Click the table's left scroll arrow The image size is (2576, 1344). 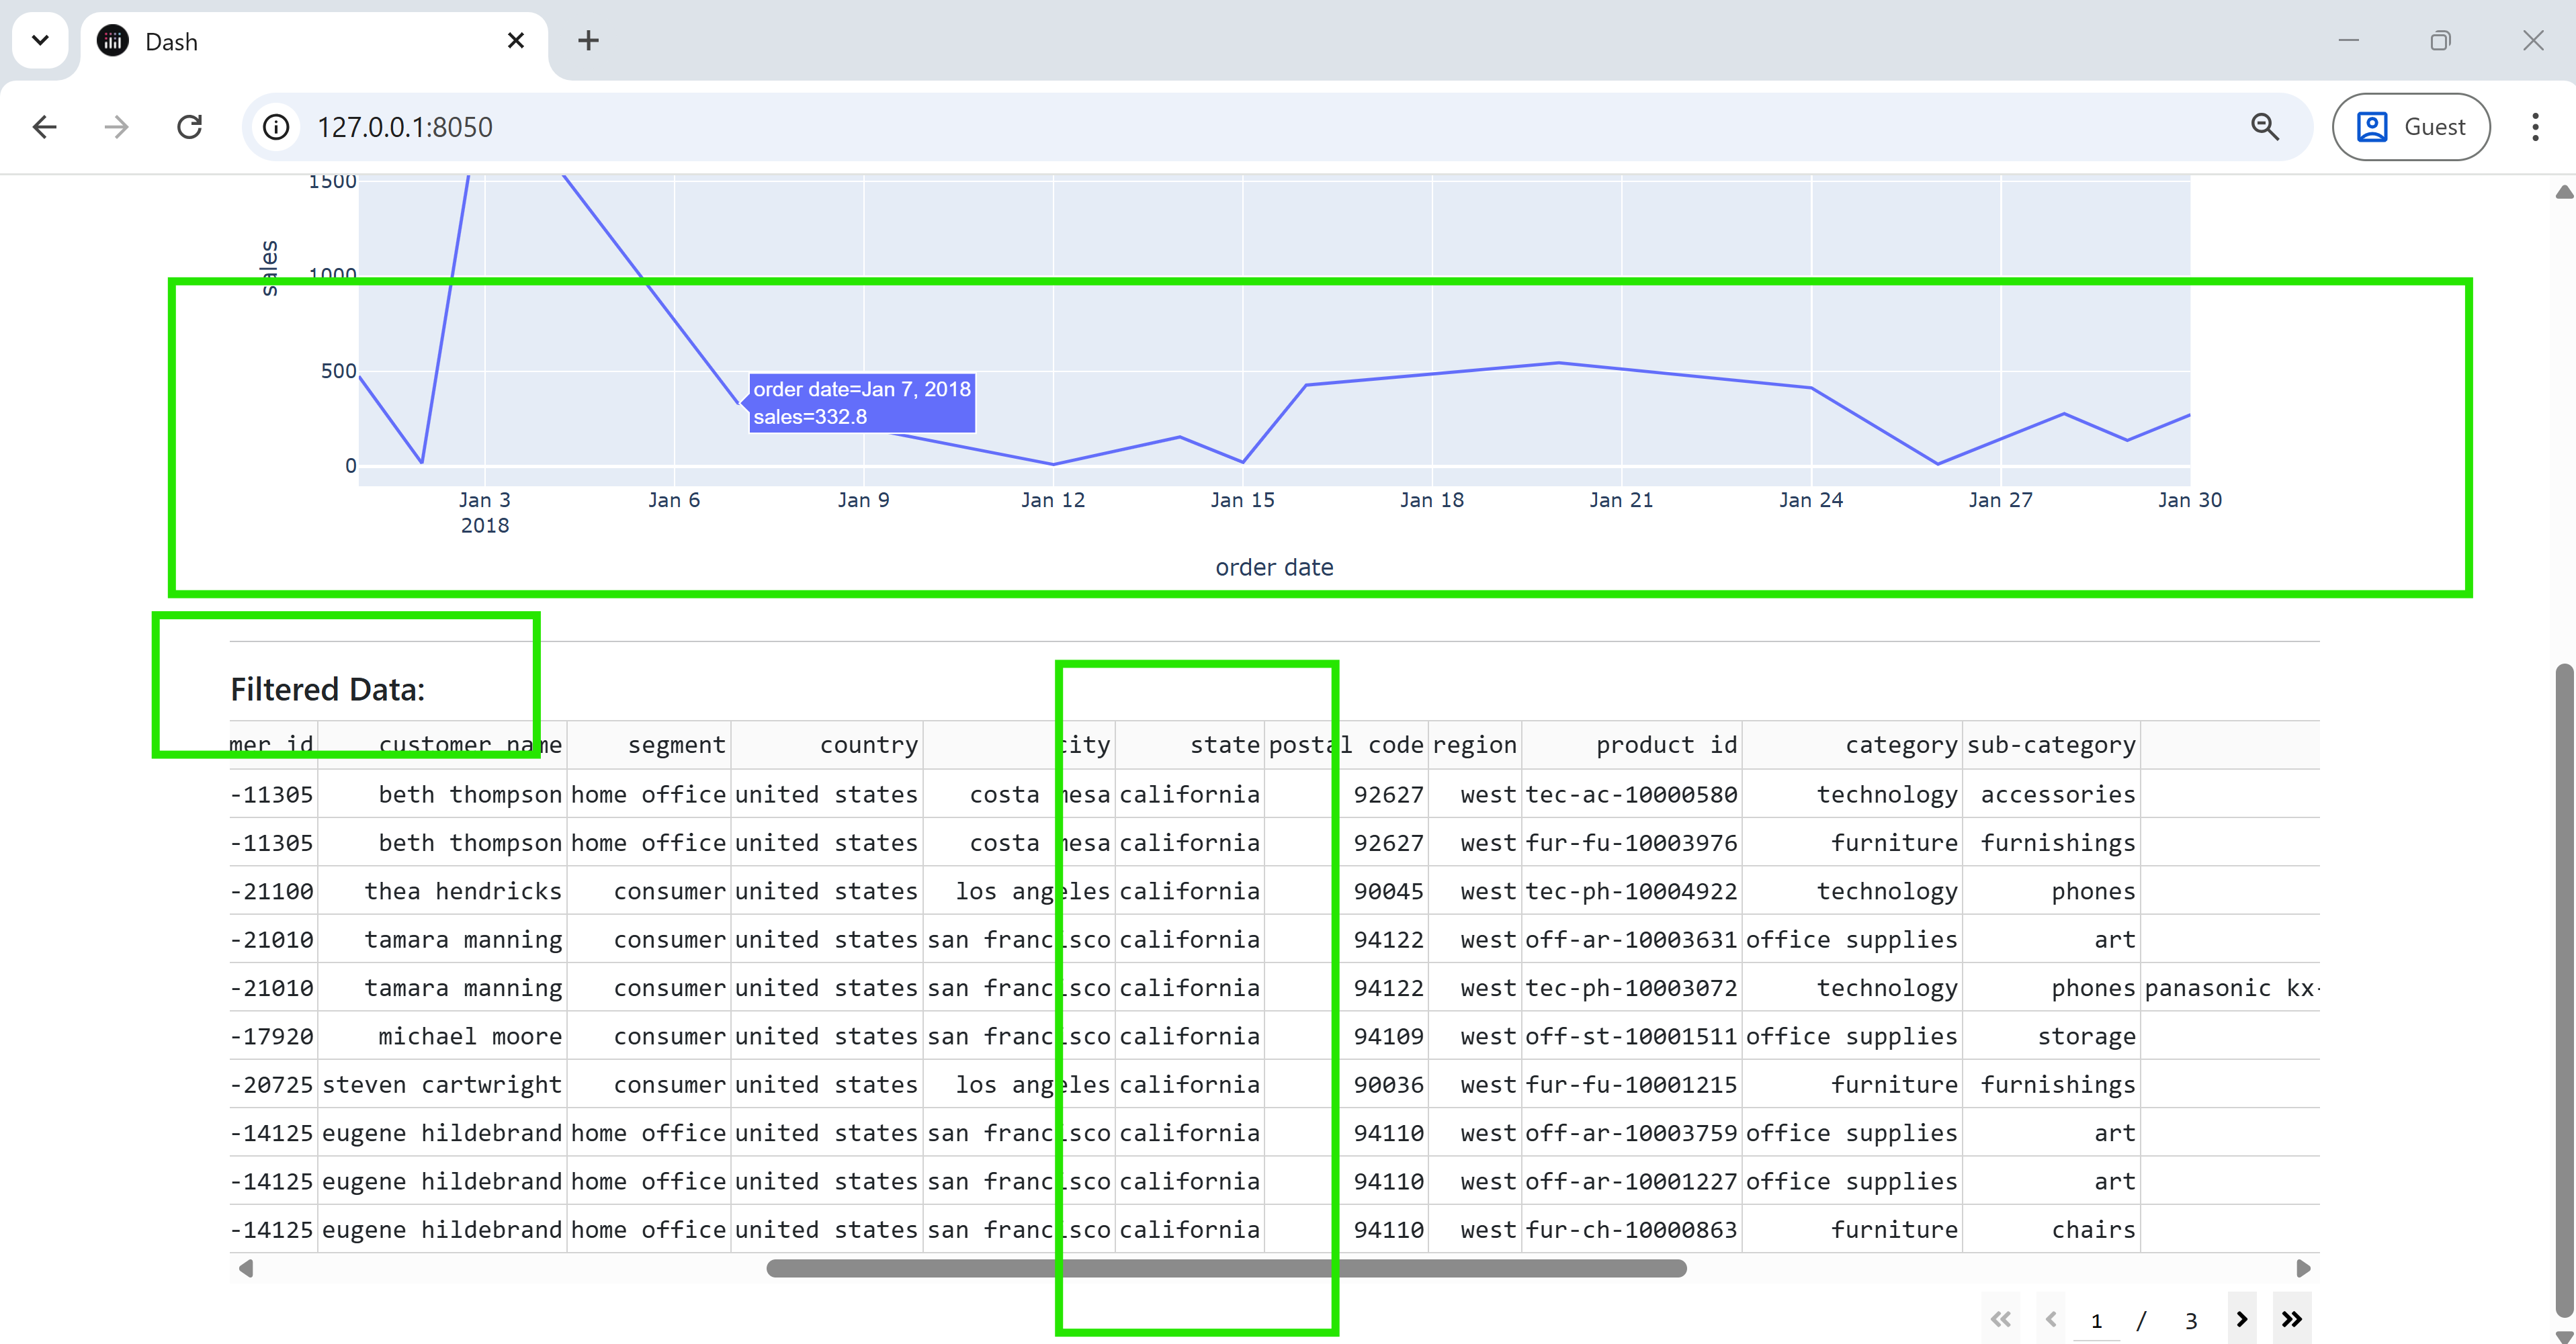(x=246, y=1268)
